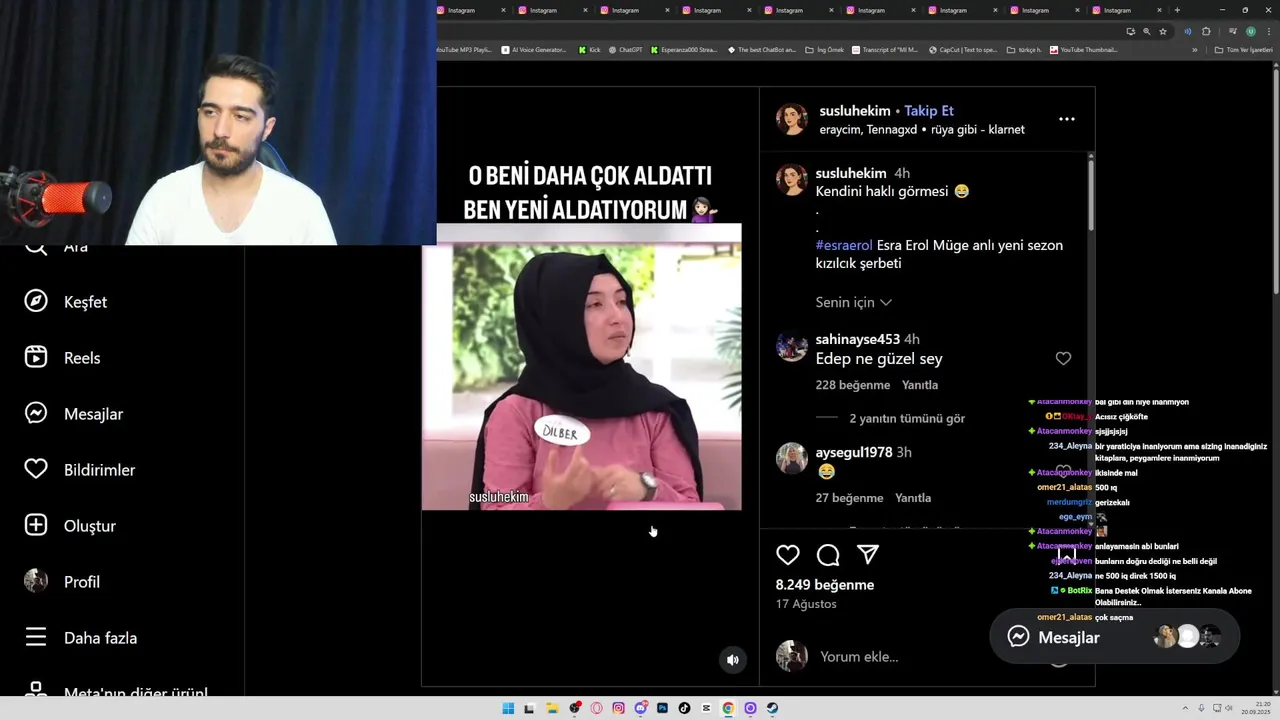The image size is (1280, 720).
Task: Click the Yorum ekle comment input
Action: (x=859, y=657)
